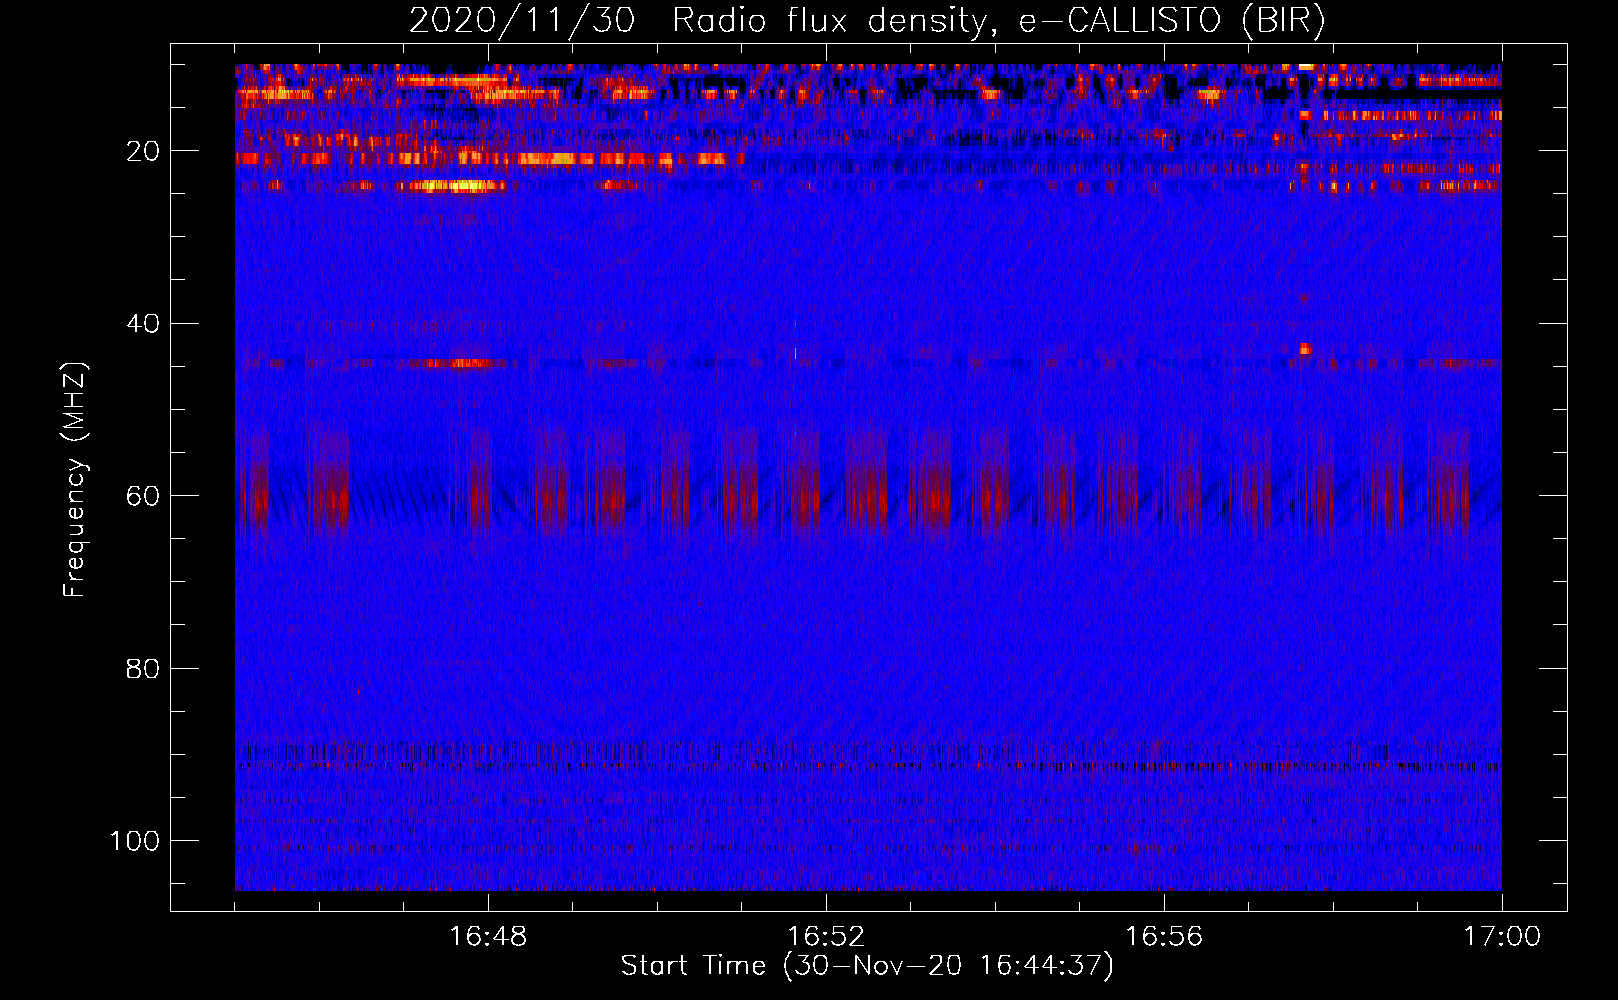The width and height of the screenshot is (1618, 1000).
Task: Click the "Start Time (30-Nov-20 16:44:37)" axis label
Action: [x=867, y=966]
